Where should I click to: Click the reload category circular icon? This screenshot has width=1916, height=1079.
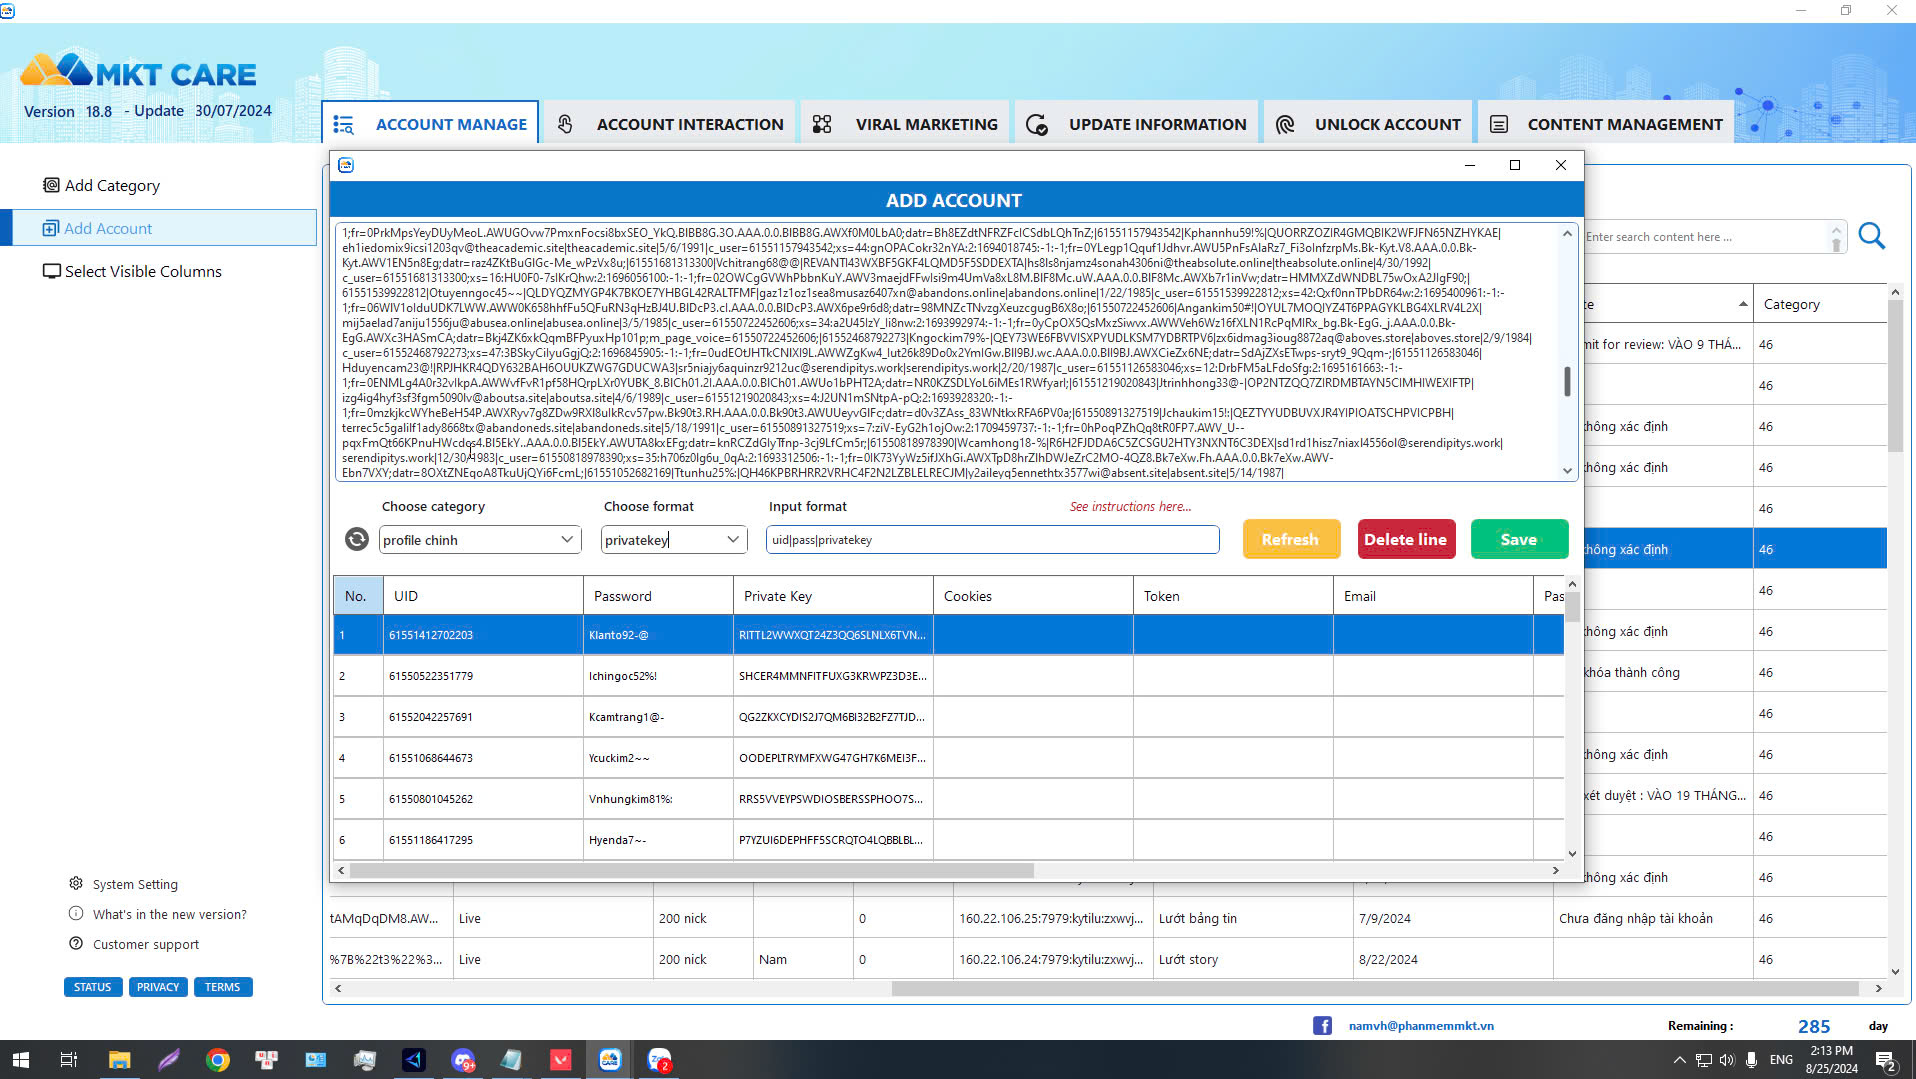pyautogui.click(x=357, y=539)
